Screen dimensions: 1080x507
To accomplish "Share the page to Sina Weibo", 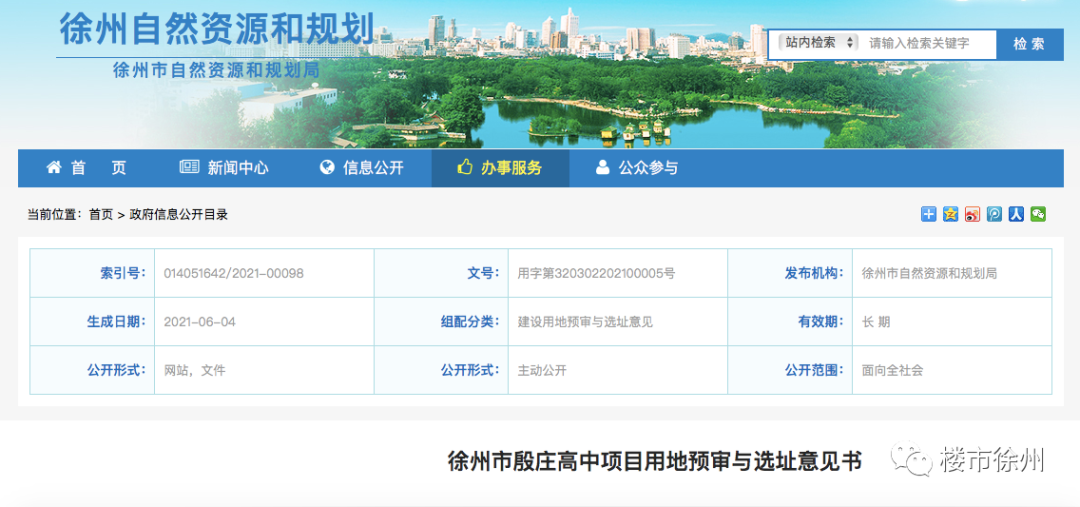I will [973, 214].
